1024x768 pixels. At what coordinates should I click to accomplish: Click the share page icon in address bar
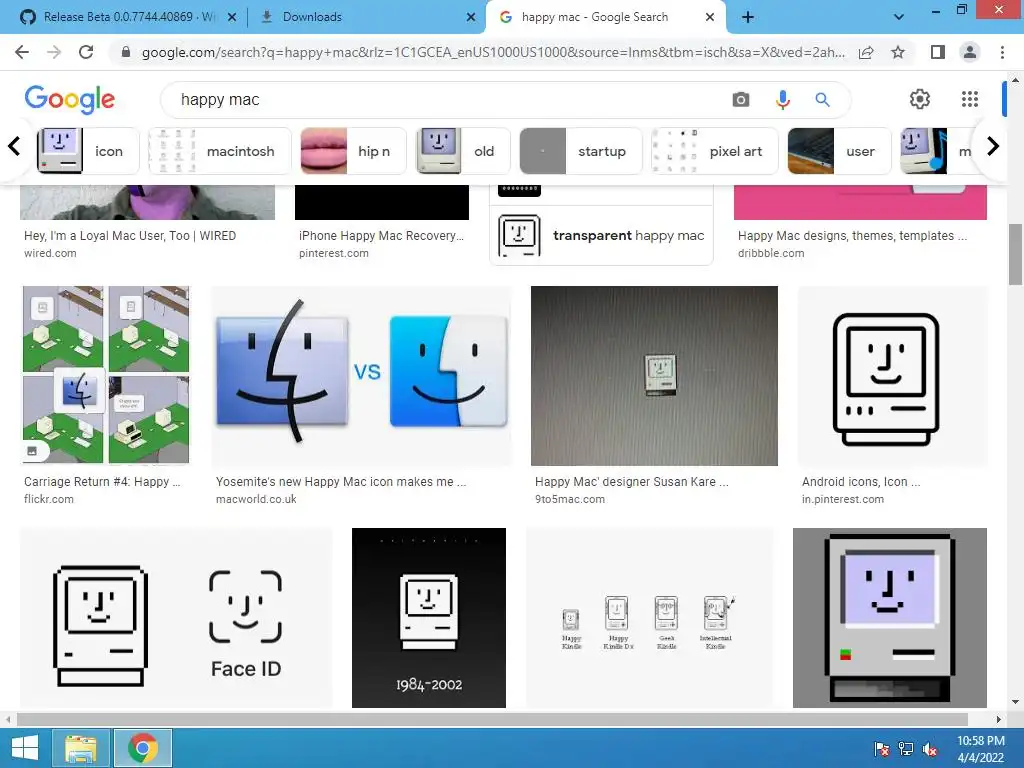pyautogui.click(x=866, y=53)
